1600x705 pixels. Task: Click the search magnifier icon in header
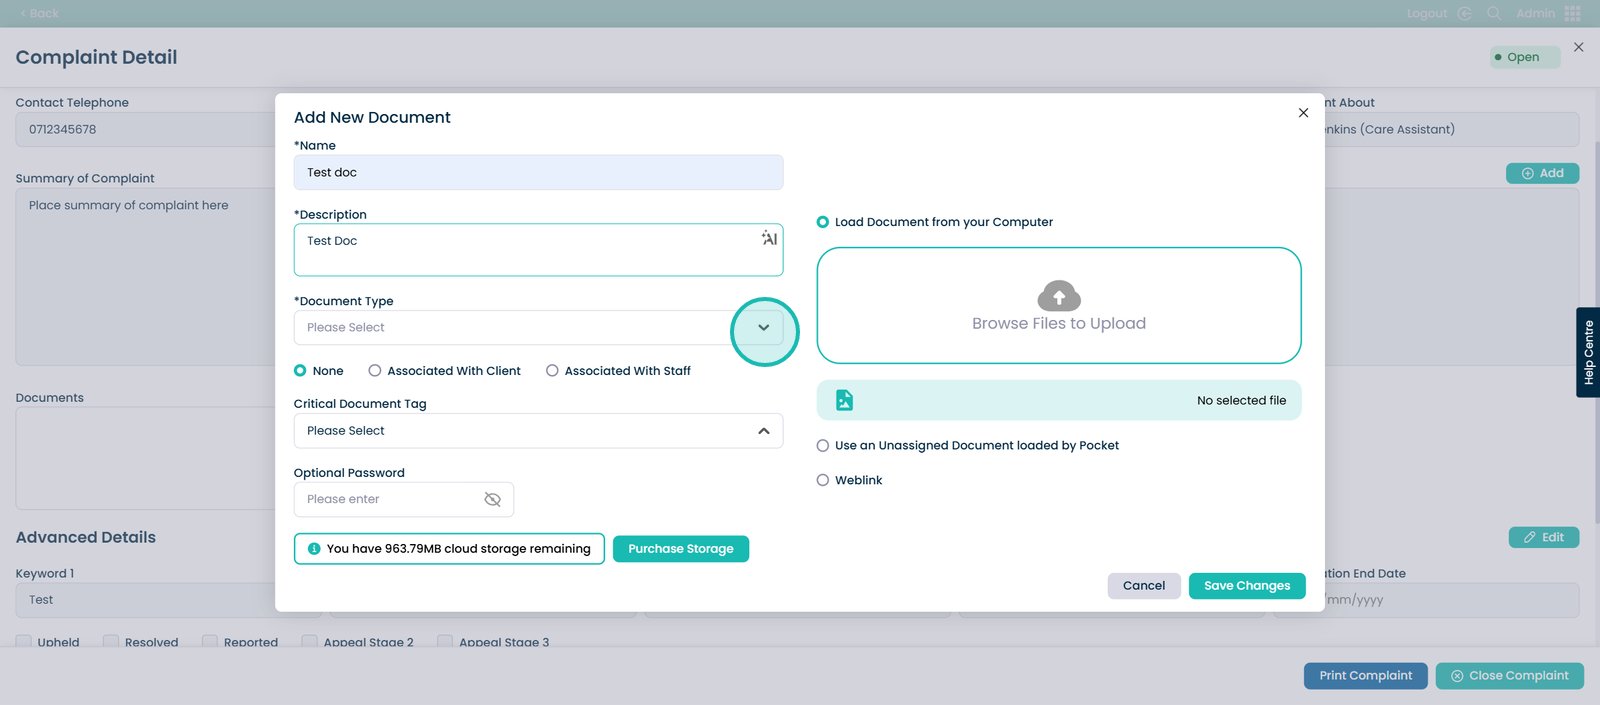(1494, 13)
